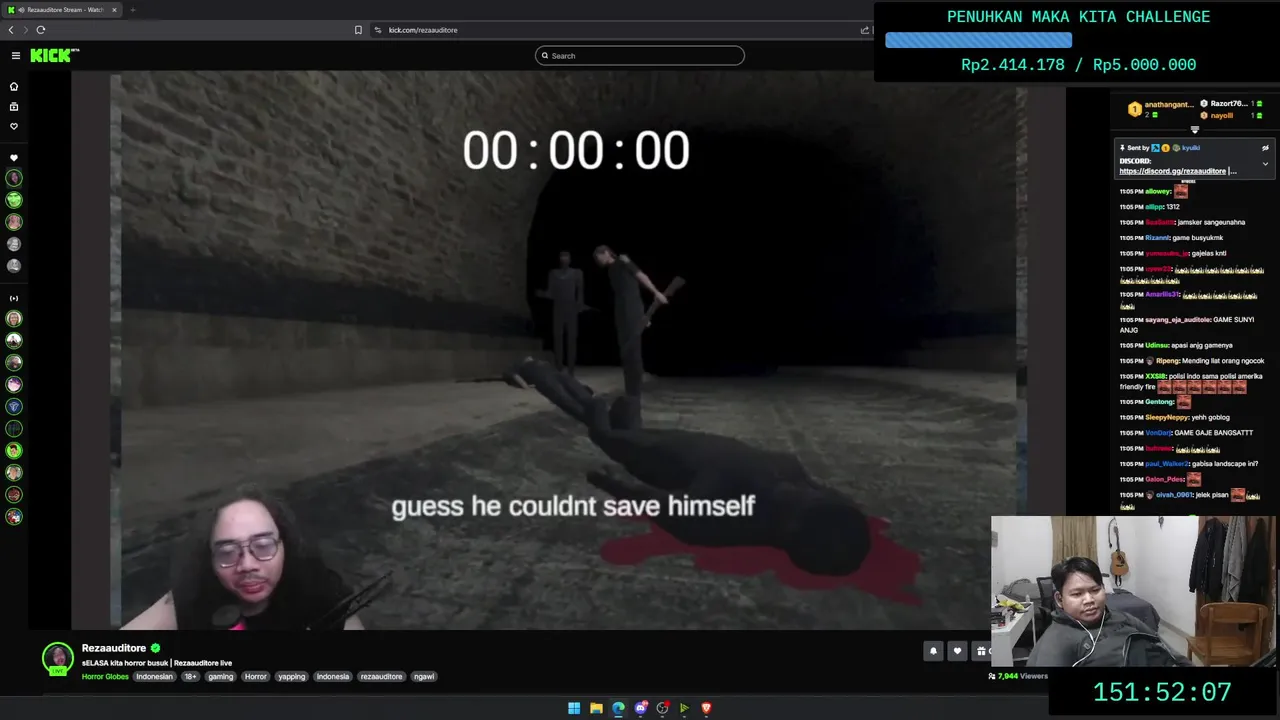This screenshot has width=1280, height=720.
Task: Click chat username Amarilis31
Action: [x=1162, y=295]
